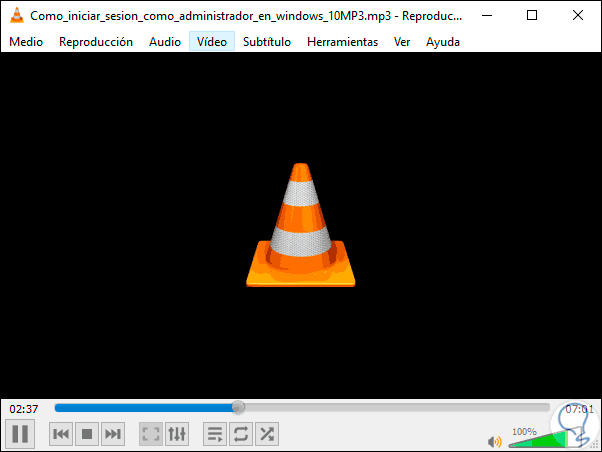Screen dimensions: 602x452
Task: Open the Medio menu
Action: [x=26, y=41]
